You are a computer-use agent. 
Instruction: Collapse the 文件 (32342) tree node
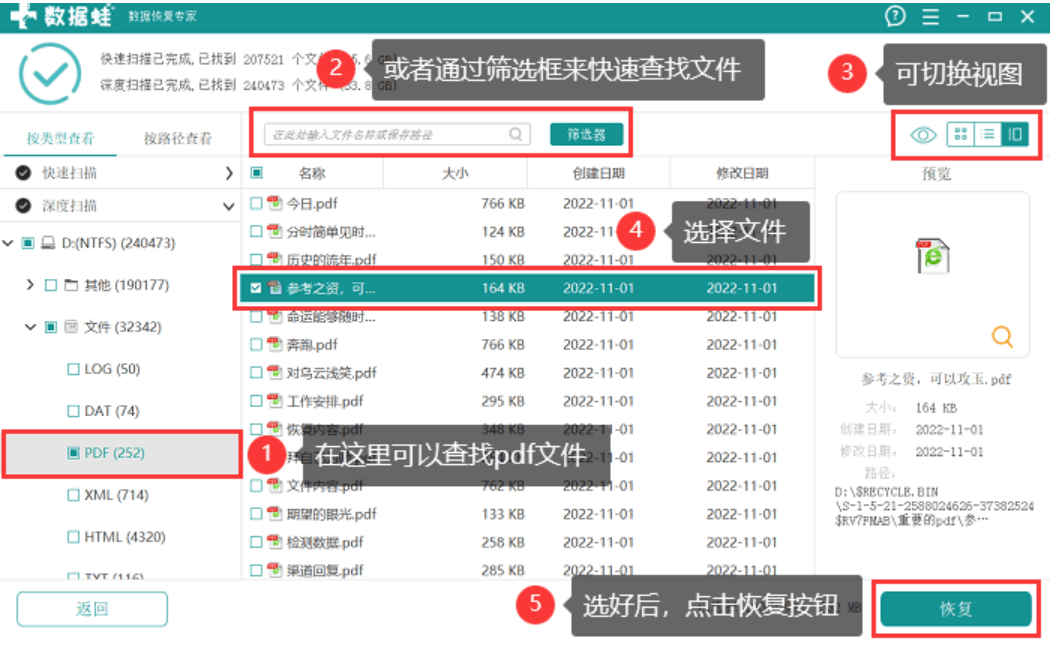(30, 327)
